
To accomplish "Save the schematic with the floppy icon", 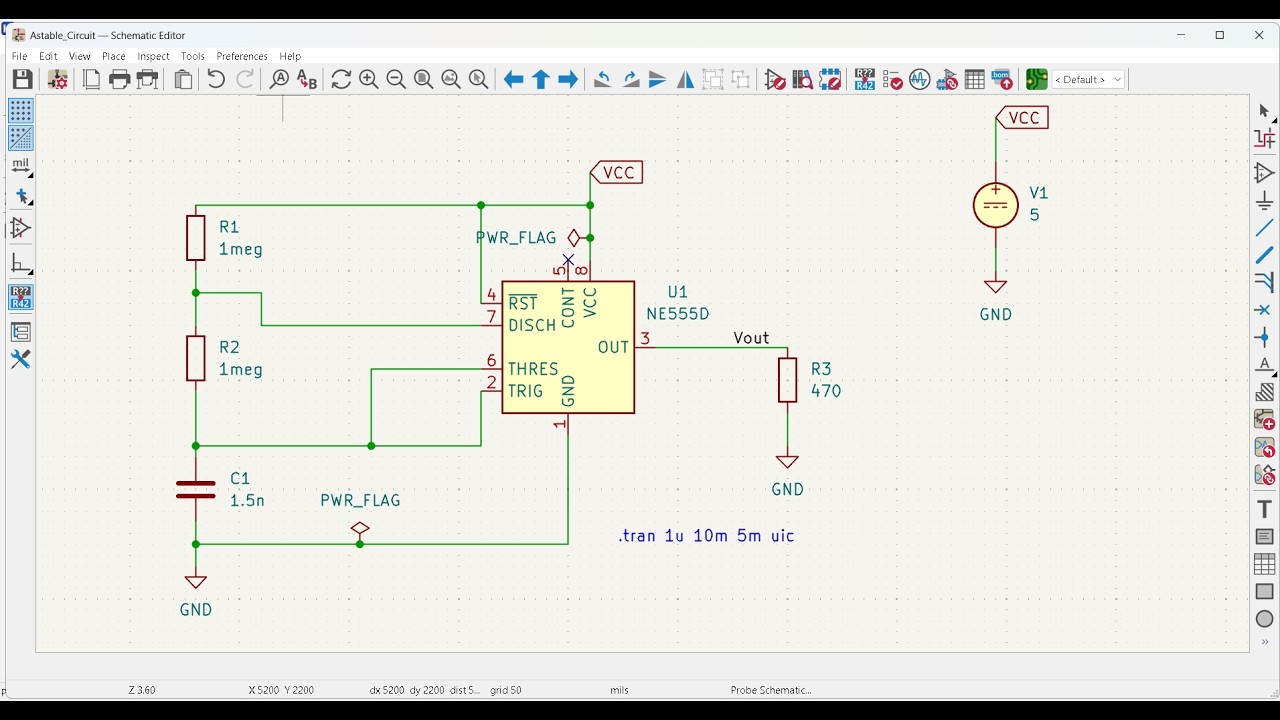I will [22, 79].
